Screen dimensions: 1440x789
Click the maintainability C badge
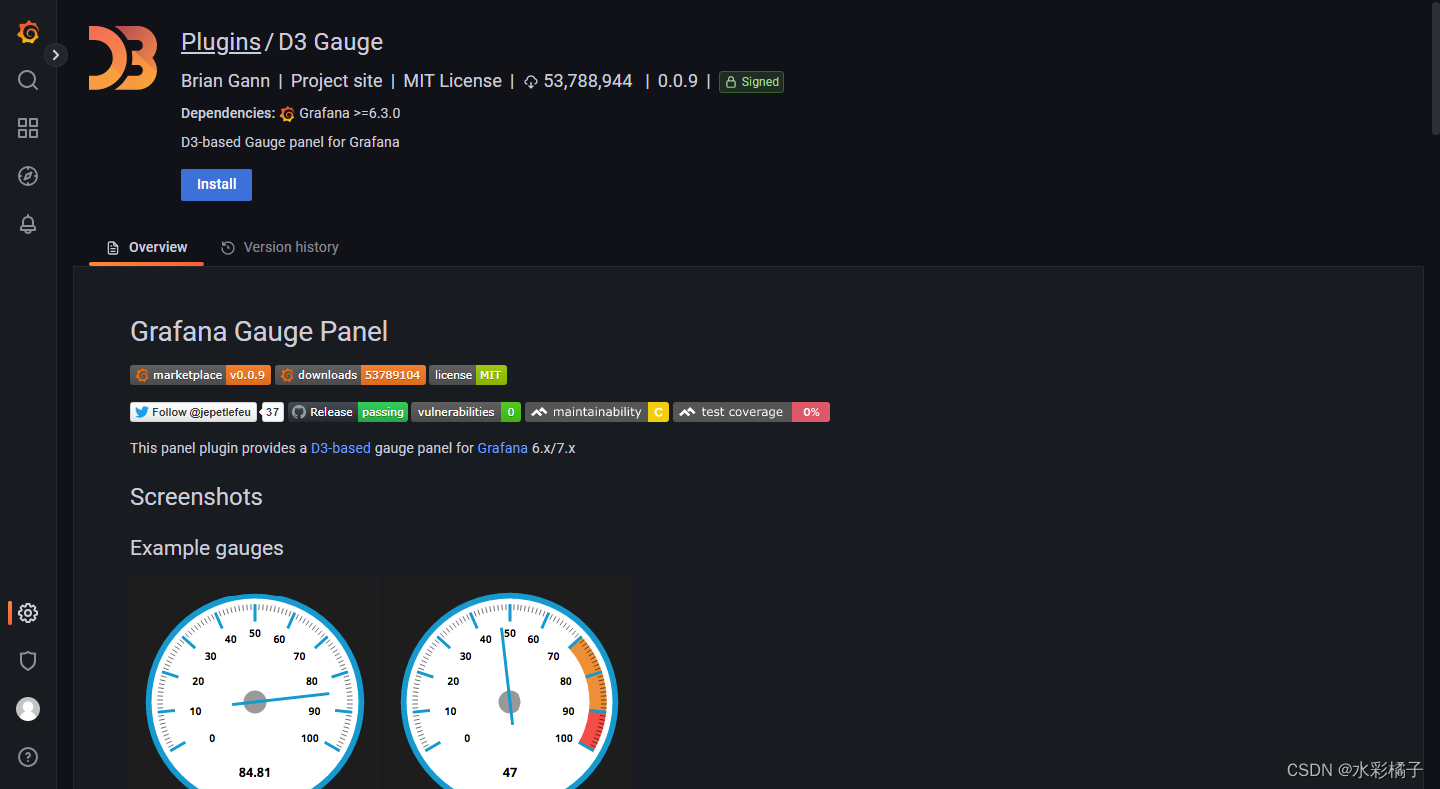pyautogui.click(x=597, y=412)
